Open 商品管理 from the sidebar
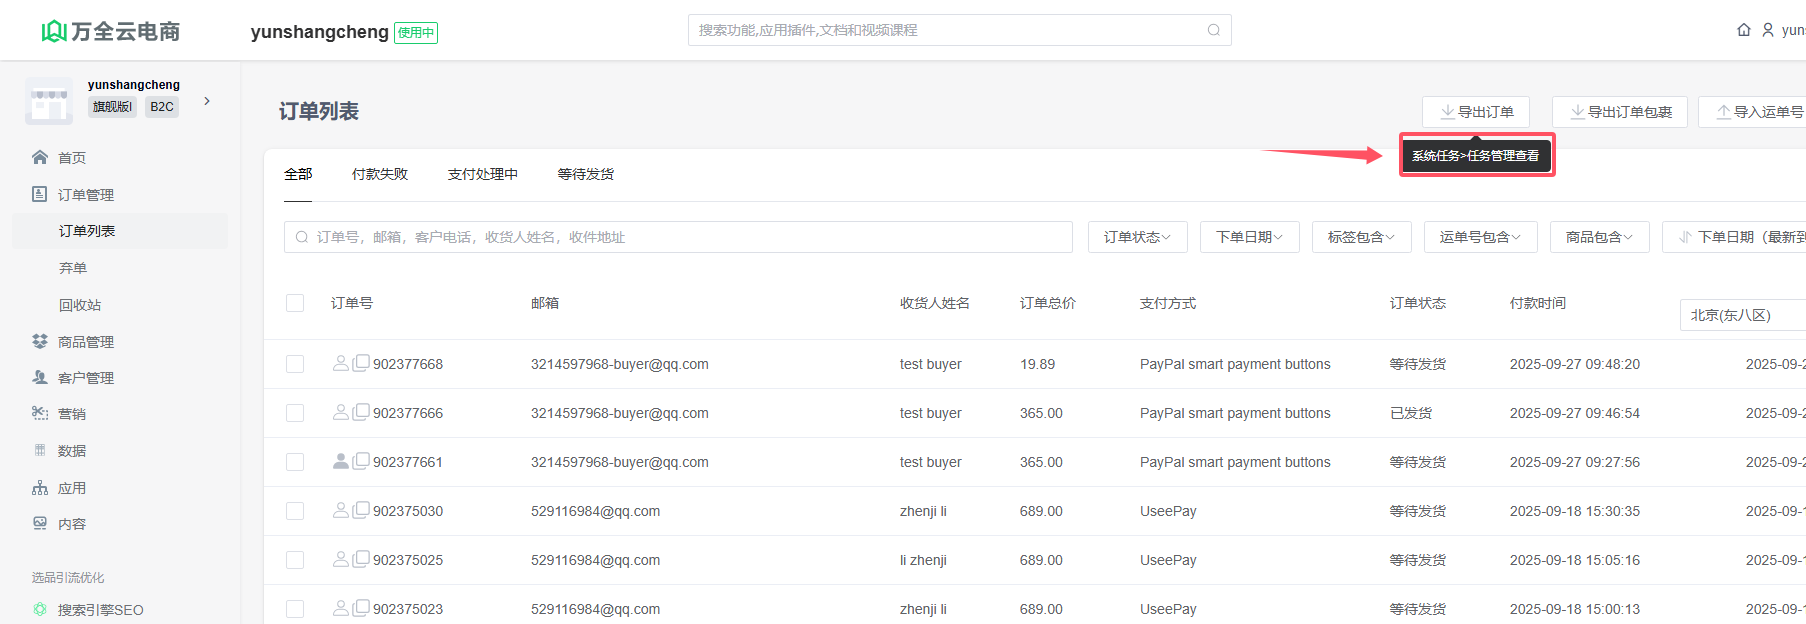Screen dimensions: 1806x624 [85, 342]
